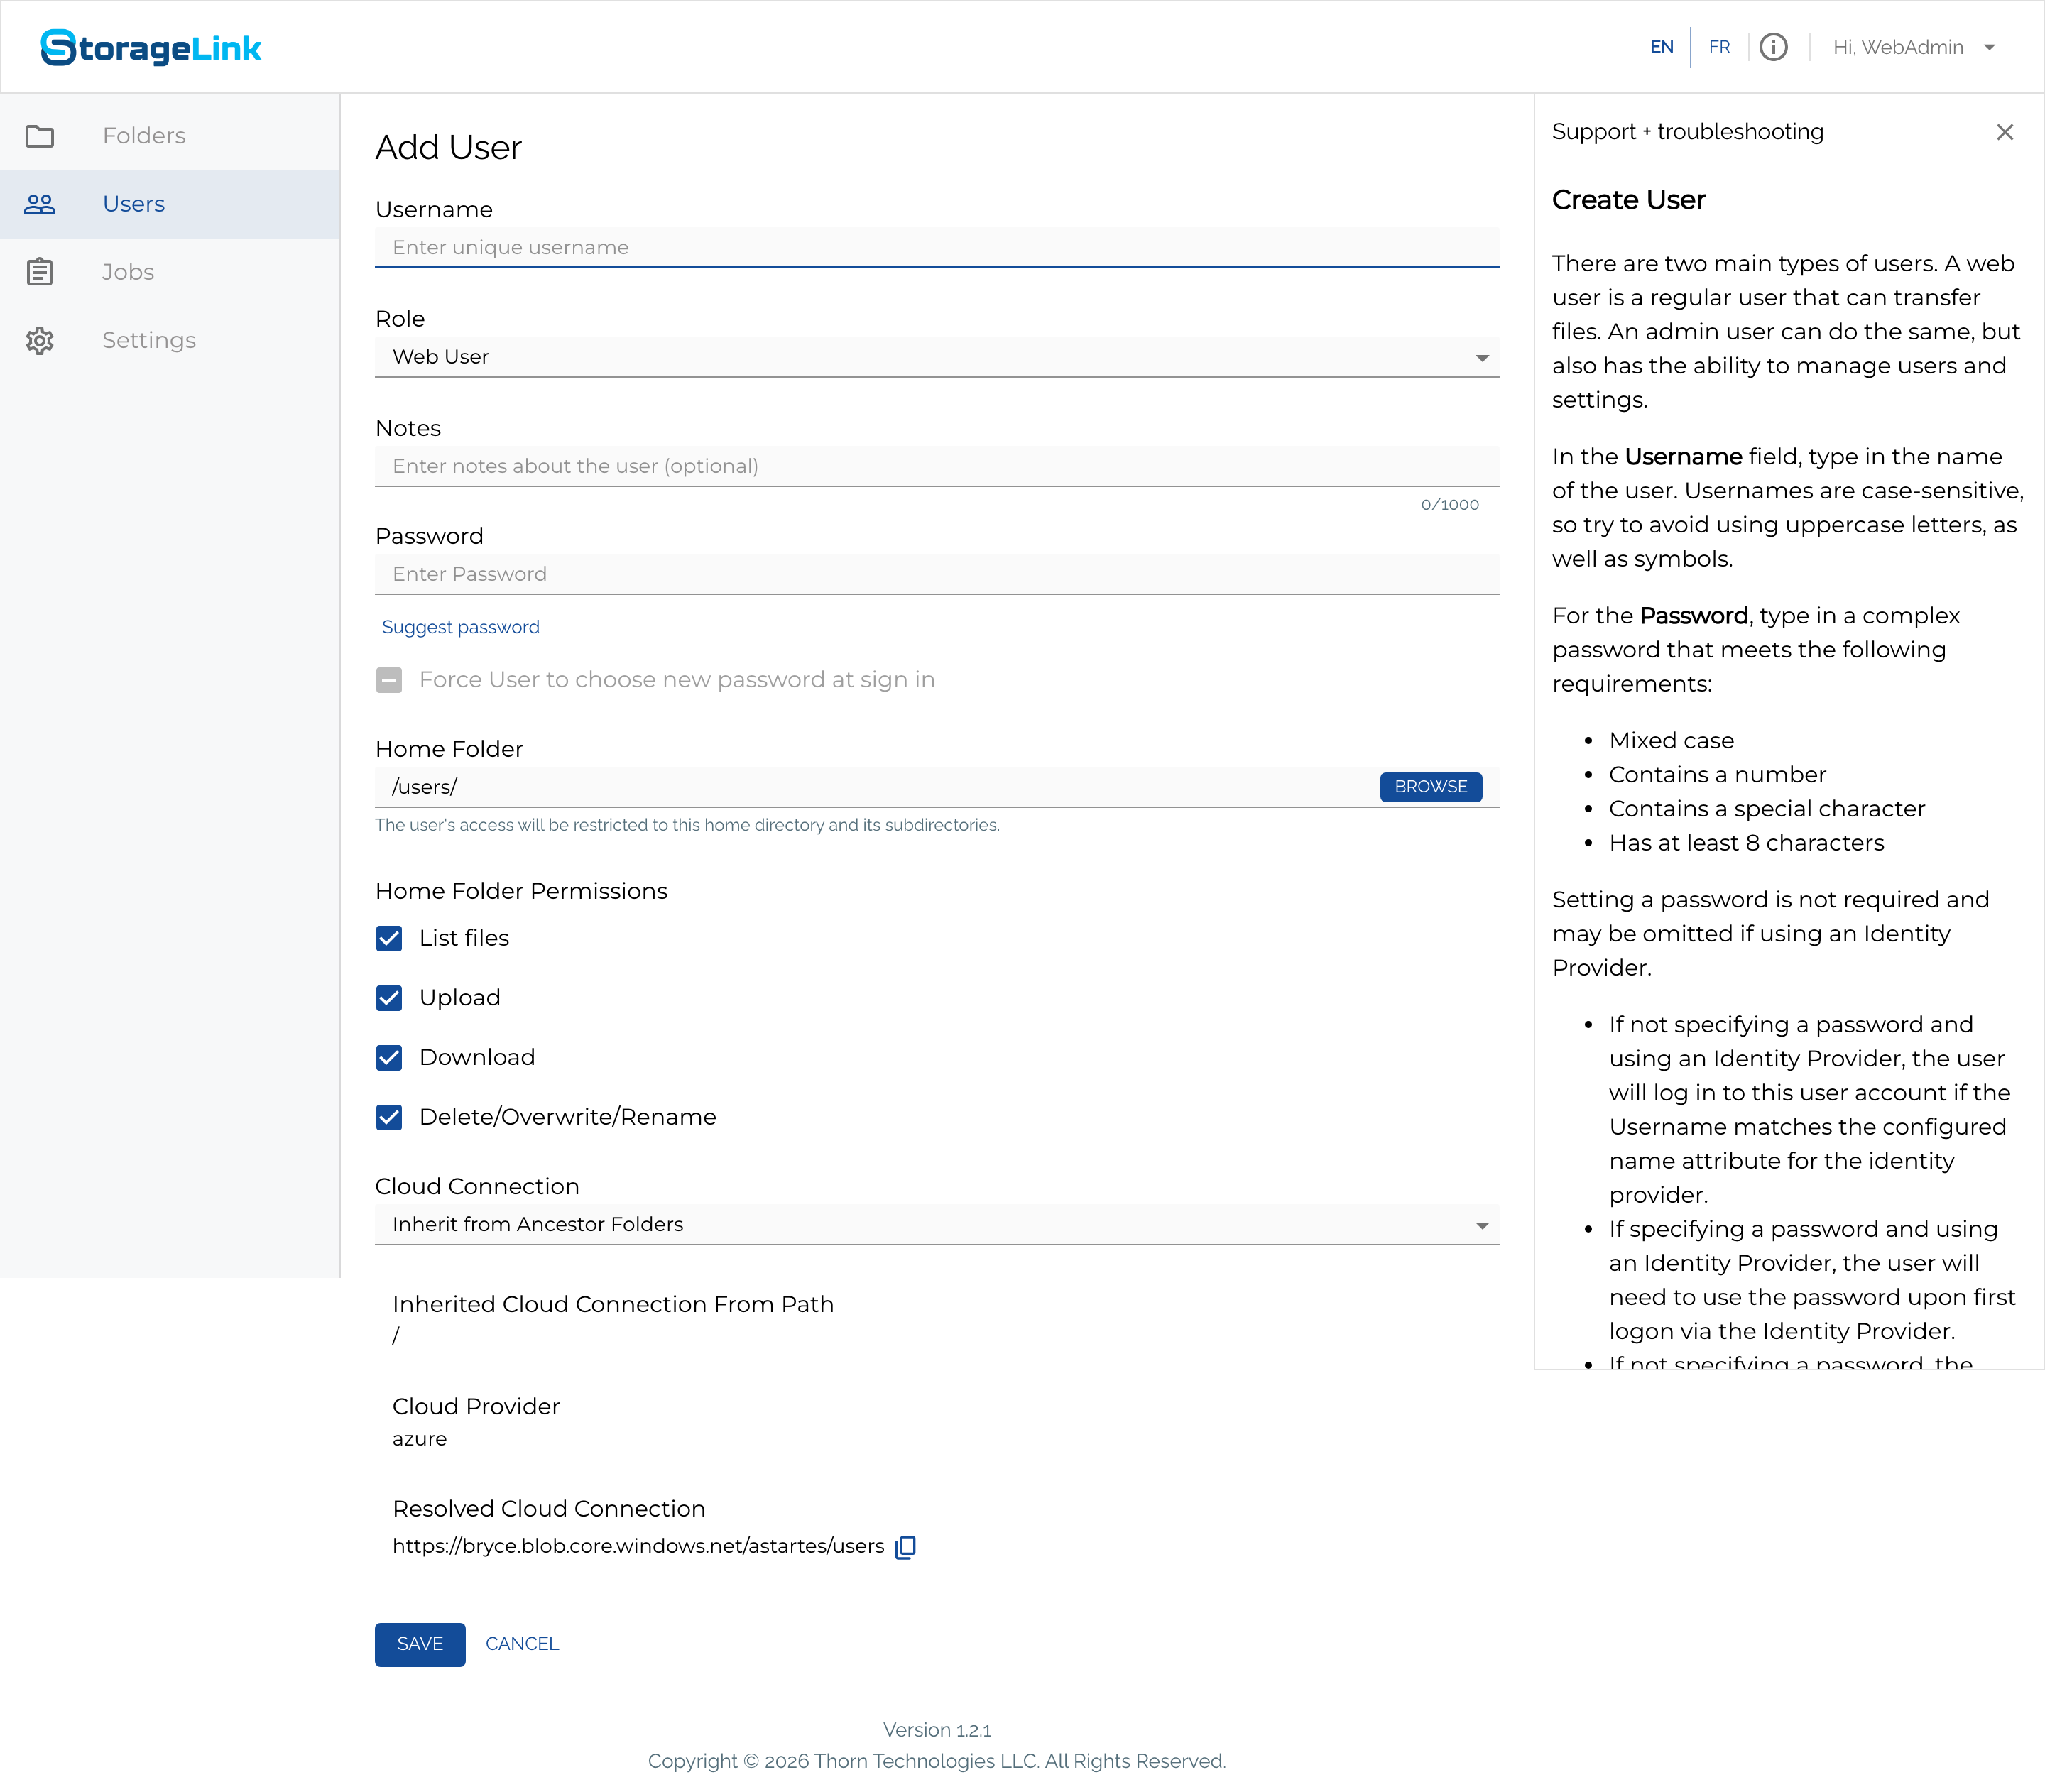The image size is (2045, 1792).
Task: Open the Users section
Action: tap(170, 204)
